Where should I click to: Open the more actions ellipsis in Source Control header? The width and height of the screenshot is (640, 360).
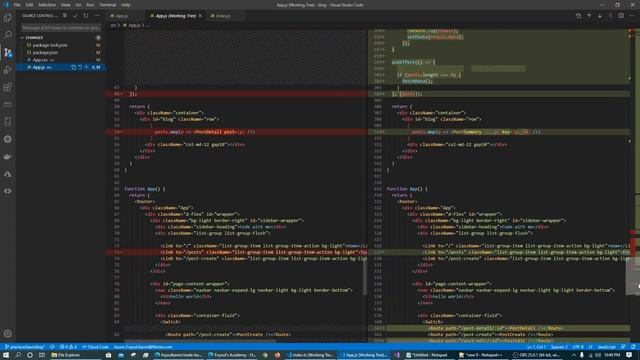pos(97,16)
